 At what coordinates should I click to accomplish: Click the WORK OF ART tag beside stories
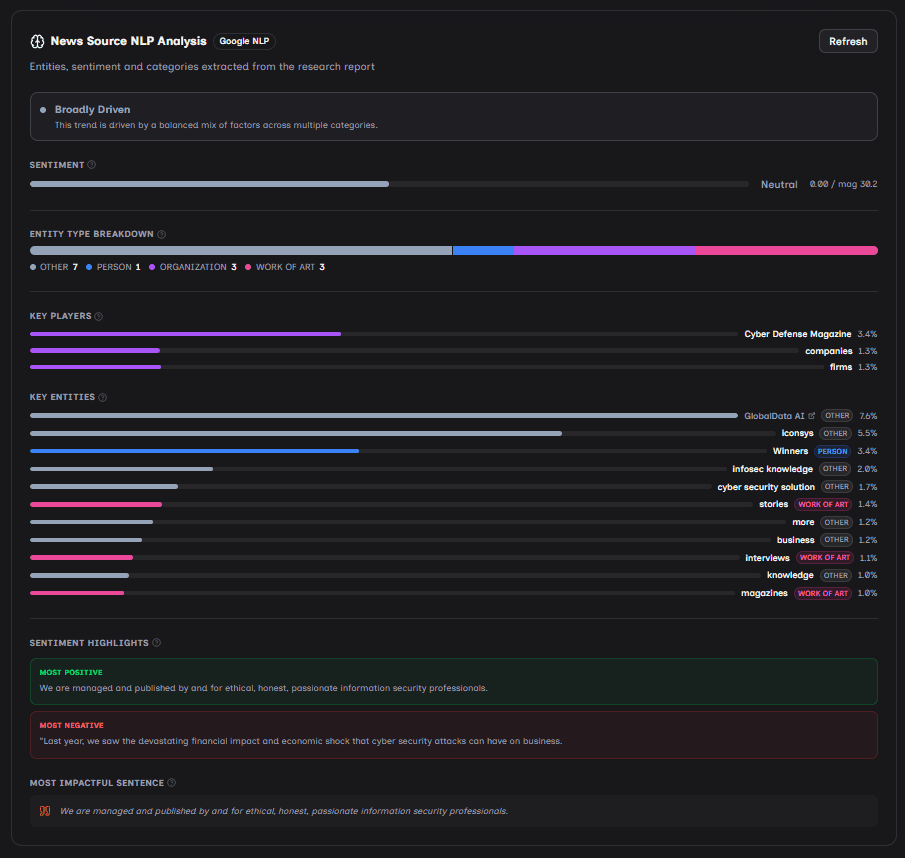[x=823, y=504]
